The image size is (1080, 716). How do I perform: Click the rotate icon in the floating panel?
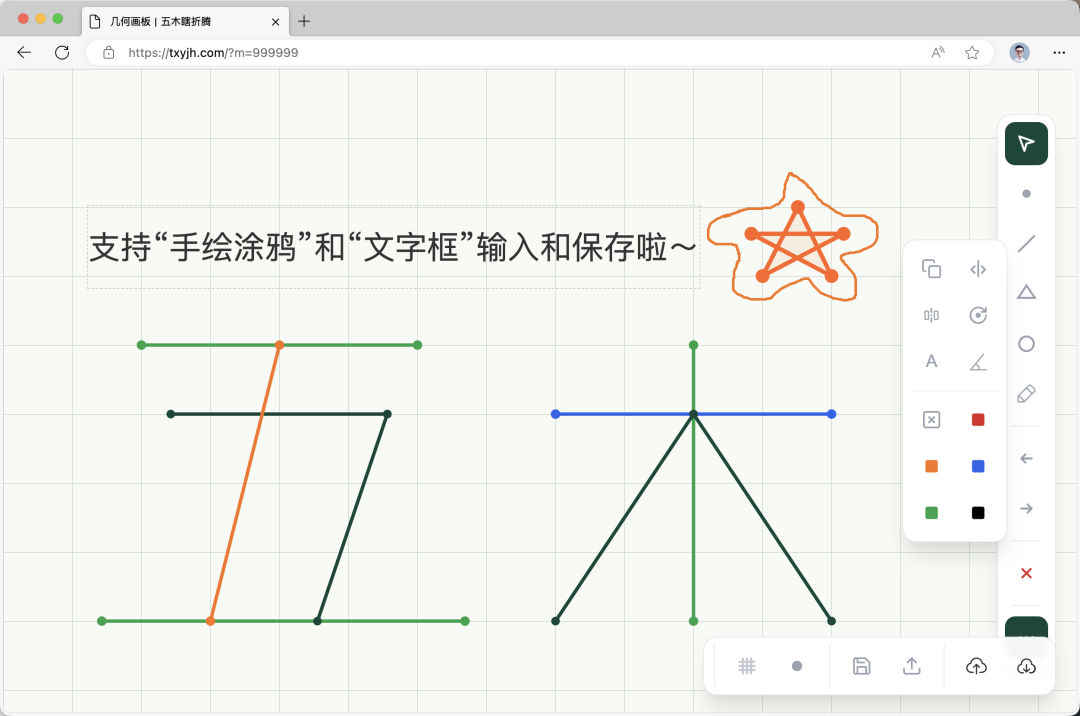click(978, 315)
